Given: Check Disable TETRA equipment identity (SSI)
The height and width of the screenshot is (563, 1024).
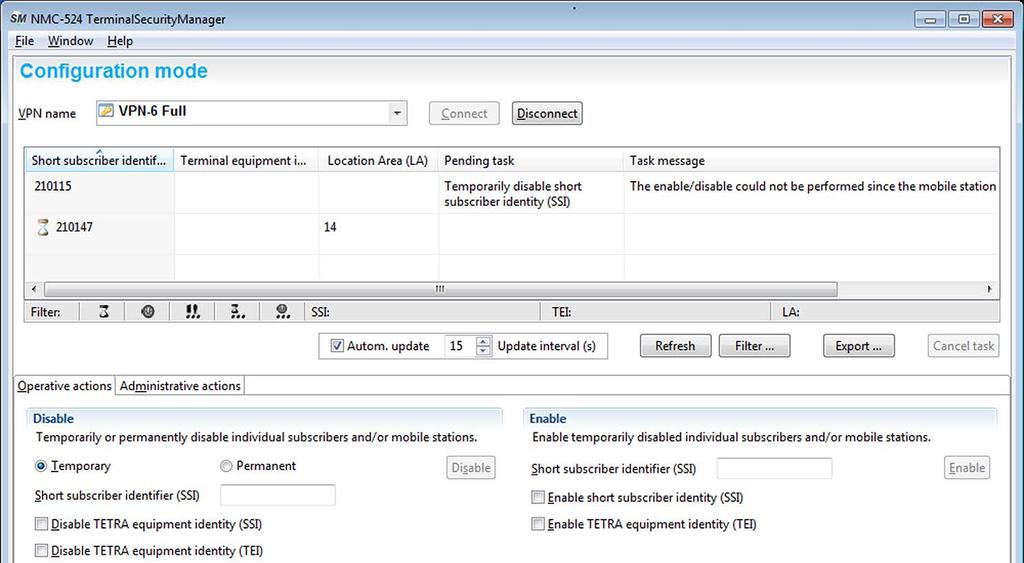Looking at the screenshot, I should coord(41,524).
